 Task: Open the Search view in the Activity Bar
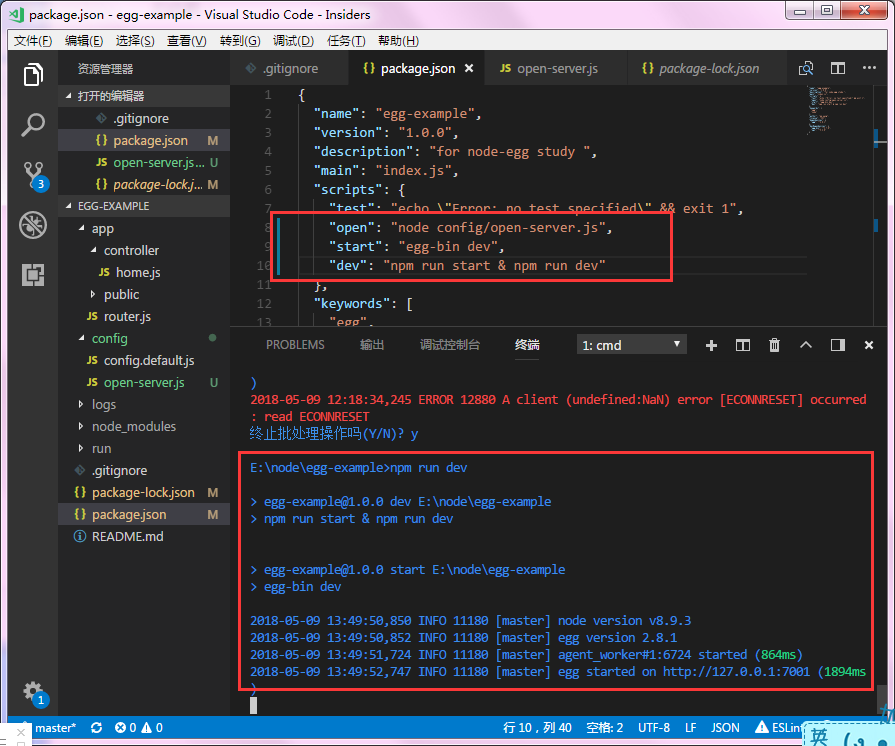tap(33, 125)
